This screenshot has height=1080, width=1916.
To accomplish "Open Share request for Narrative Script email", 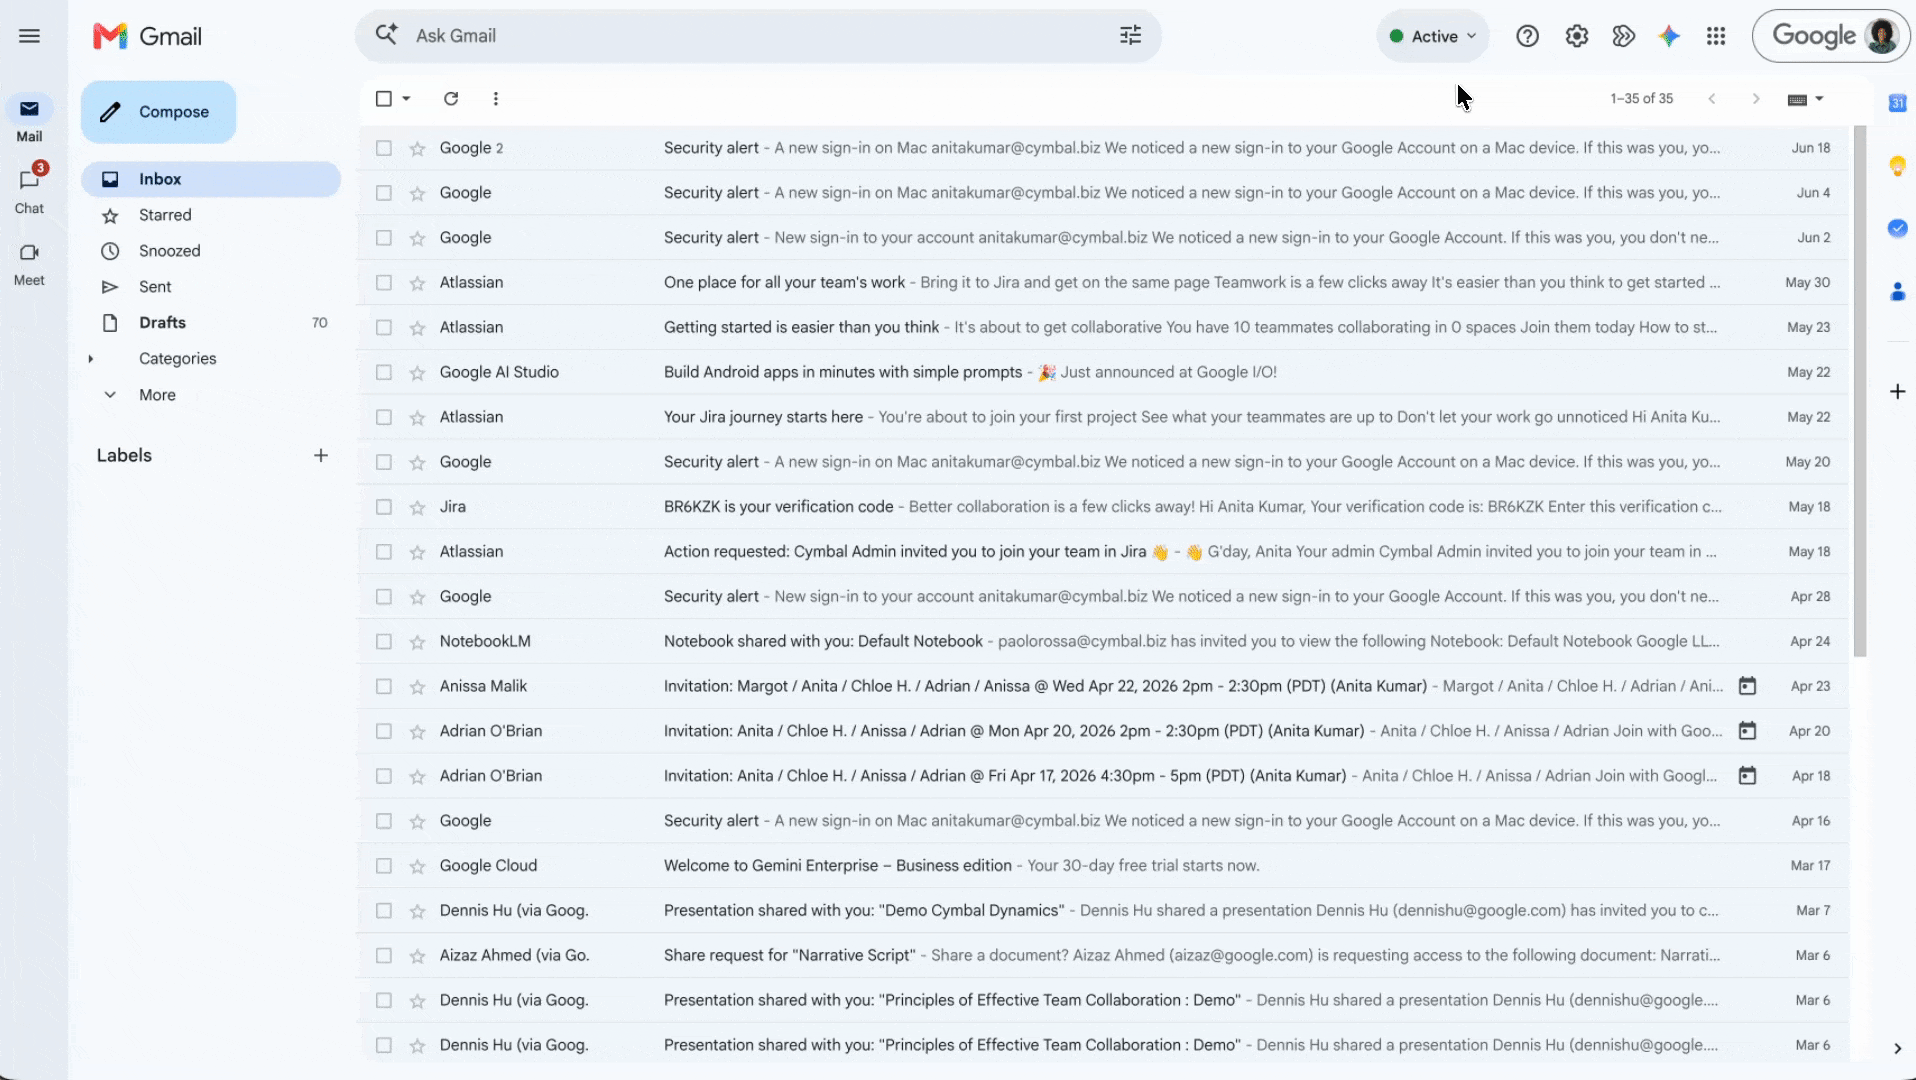I will (x=1102, y=955).
